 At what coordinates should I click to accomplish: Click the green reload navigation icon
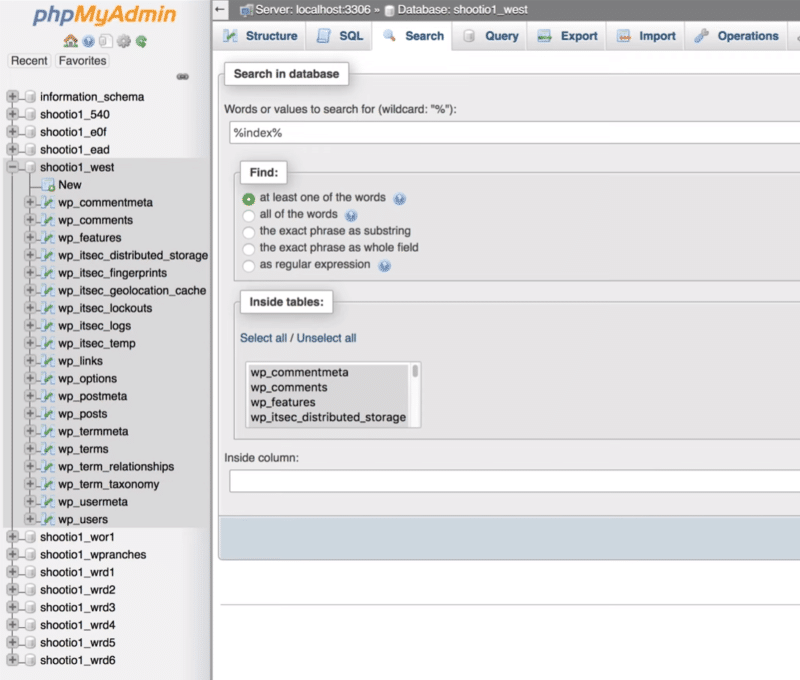141,41
